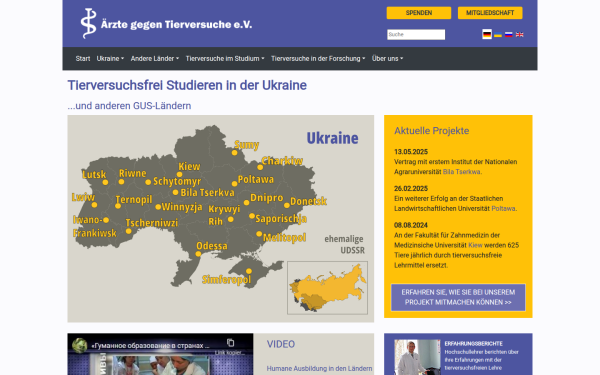Click the Aktuelle Projekte heading
The image size is (600, 375).
tap(431, 131)
